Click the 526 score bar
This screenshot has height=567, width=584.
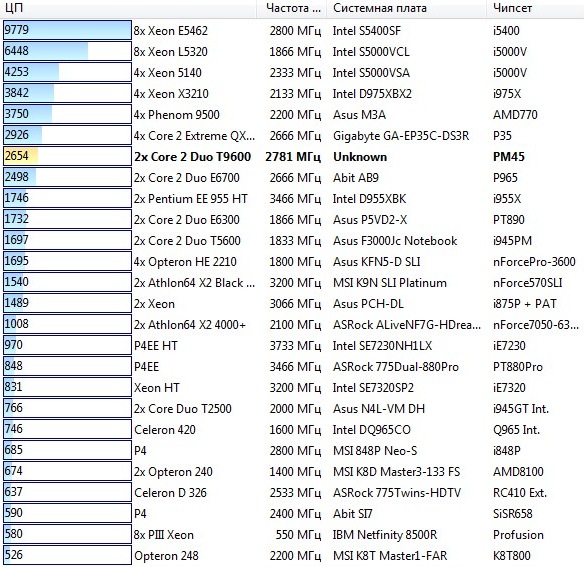point(67,555)
